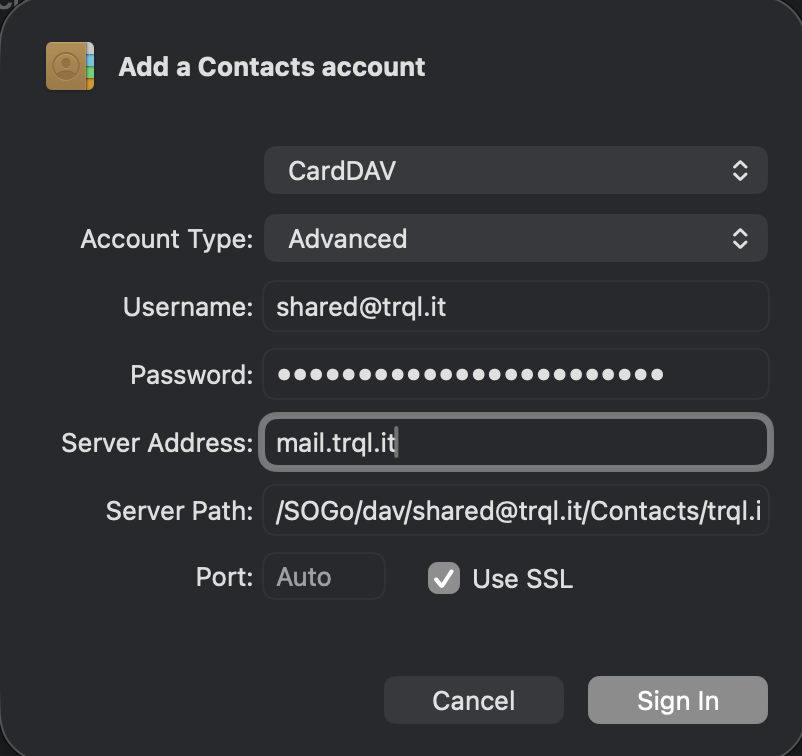Click the Use SSL text label
Image resolution: width=802 pixels, height=756 pixels.
point(522,579)
